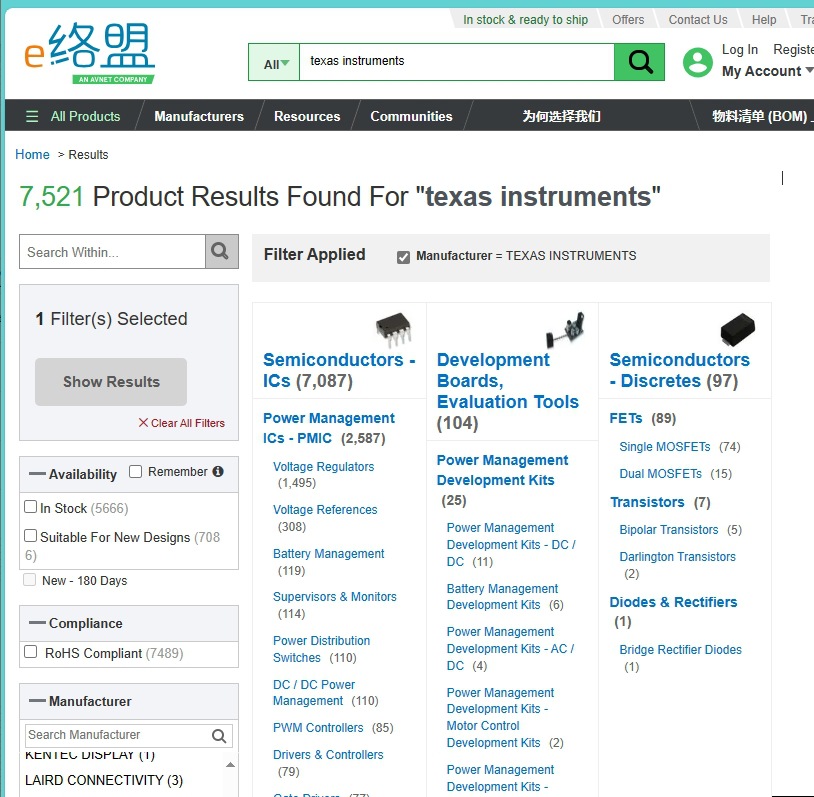Open Development Boards, Evaluation Tools category
The height and width of the screenshot is (797, 814).
(508, 391)
